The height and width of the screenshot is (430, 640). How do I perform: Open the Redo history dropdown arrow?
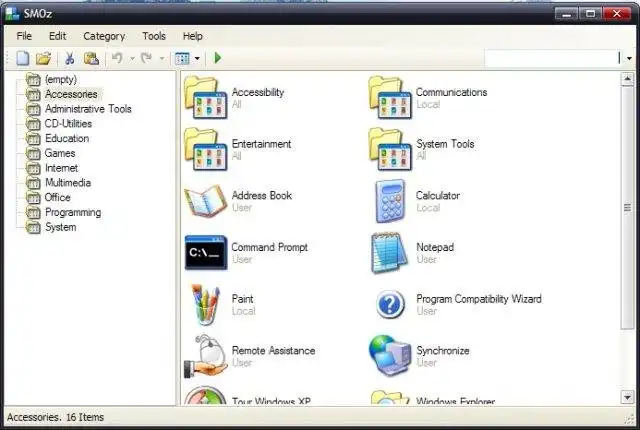point(162,59)
